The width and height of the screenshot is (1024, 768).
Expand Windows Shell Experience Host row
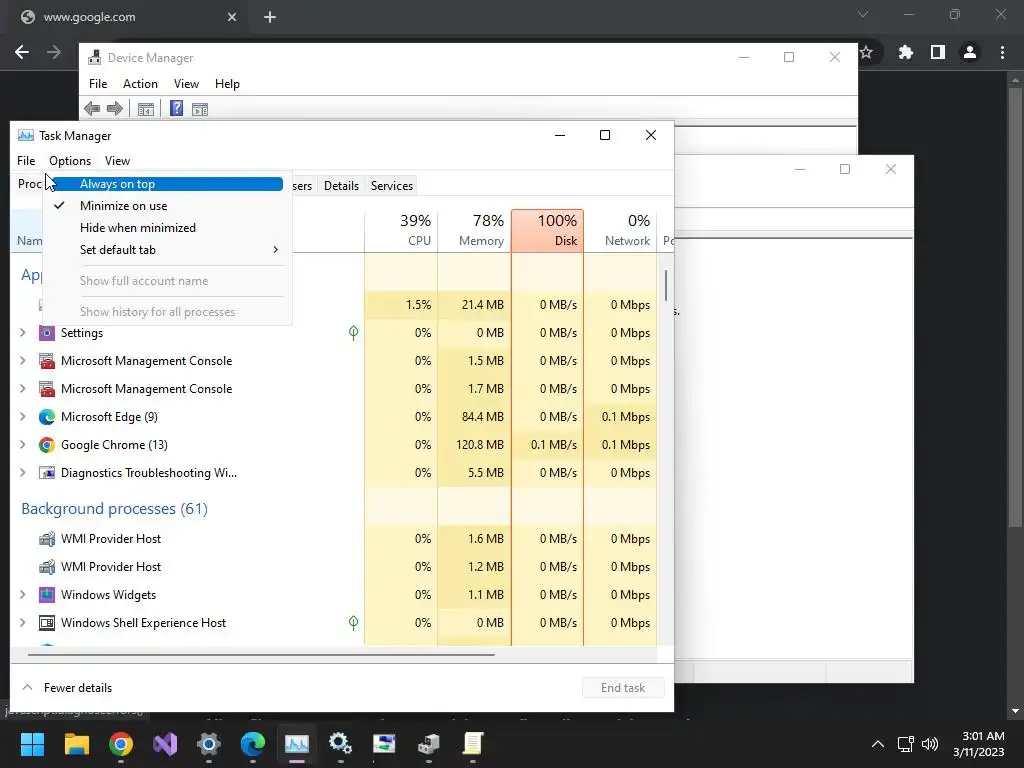pos(23,623)
